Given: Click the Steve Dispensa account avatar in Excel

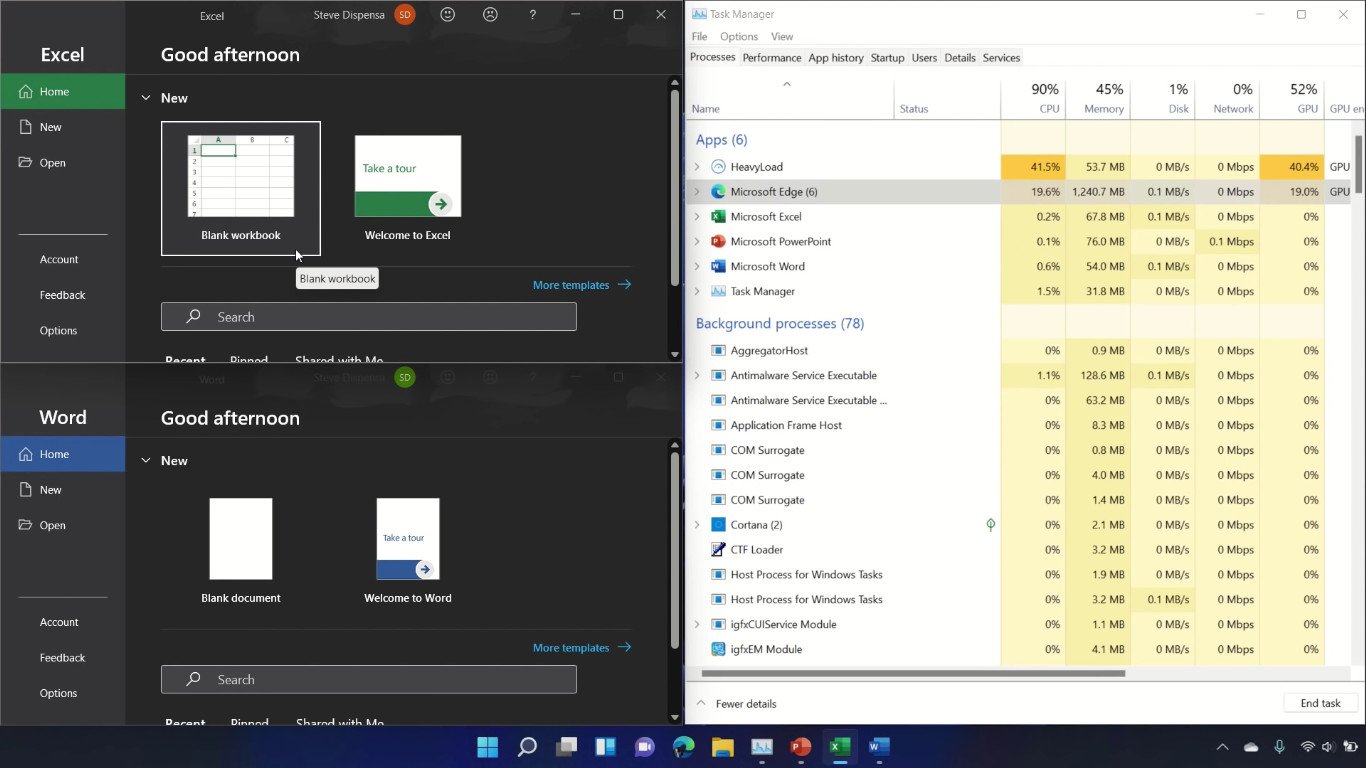Looking at the screenshot, I should pyautogui.click(x=405, y=15).
